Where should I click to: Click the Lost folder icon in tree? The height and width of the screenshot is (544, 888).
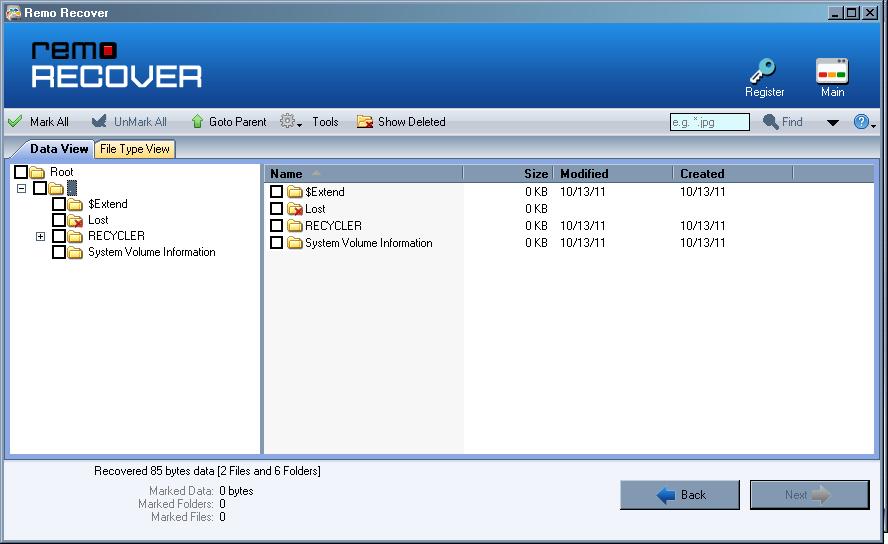pos(75,220)
